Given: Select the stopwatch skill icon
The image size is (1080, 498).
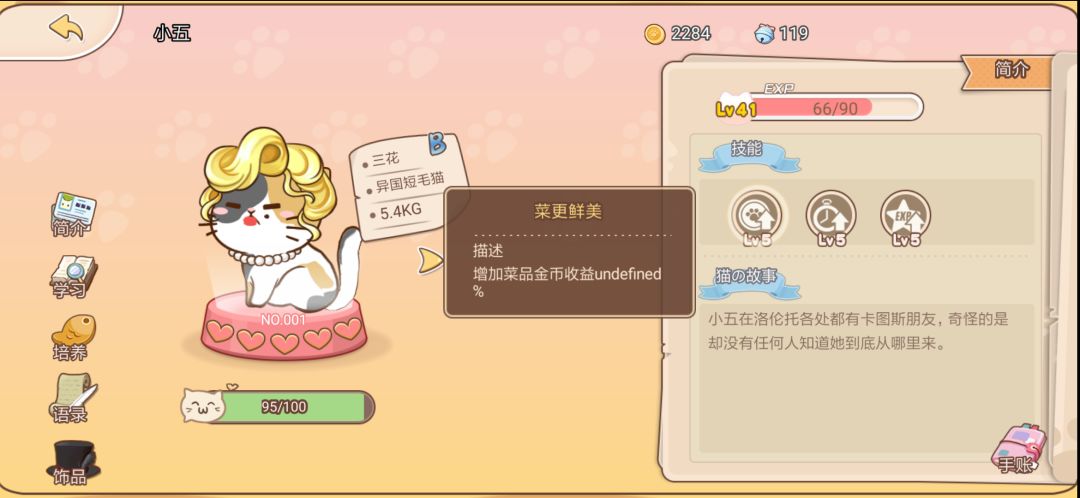Looking at the screenshot, I should pos(831,217).
